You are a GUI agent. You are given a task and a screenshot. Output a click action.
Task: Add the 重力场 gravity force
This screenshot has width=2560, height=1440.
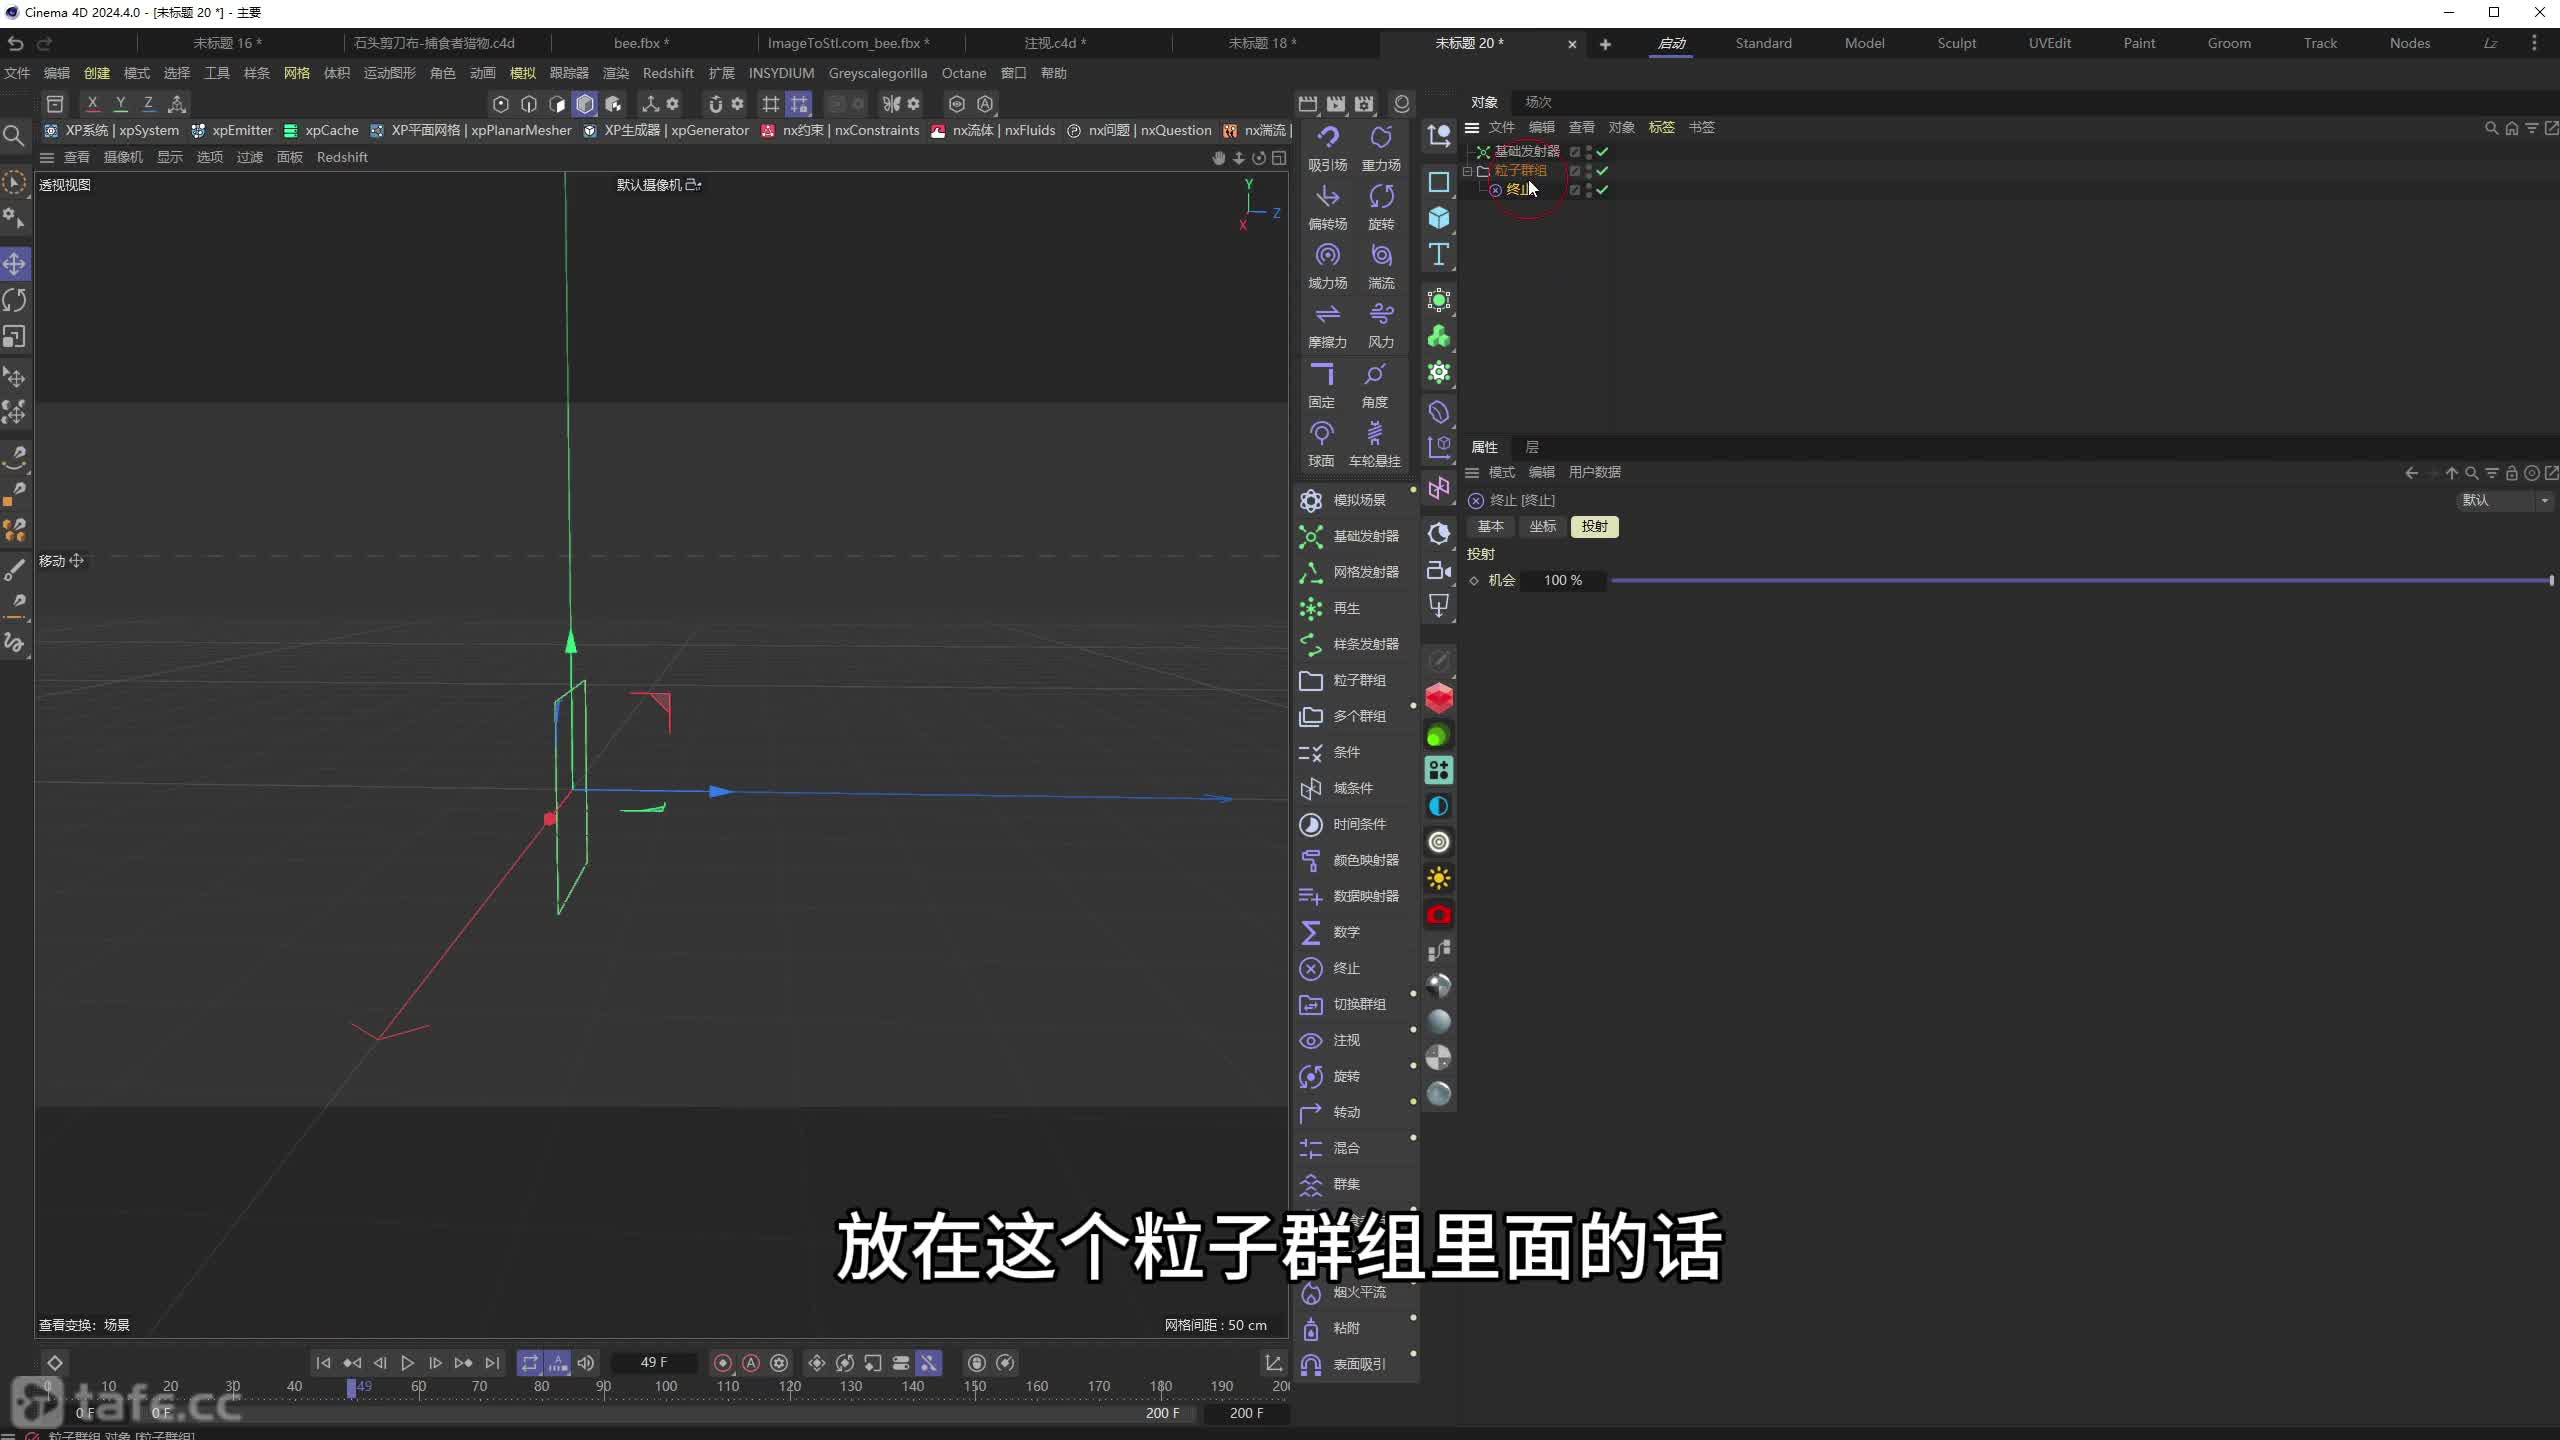click(1381, 148)
